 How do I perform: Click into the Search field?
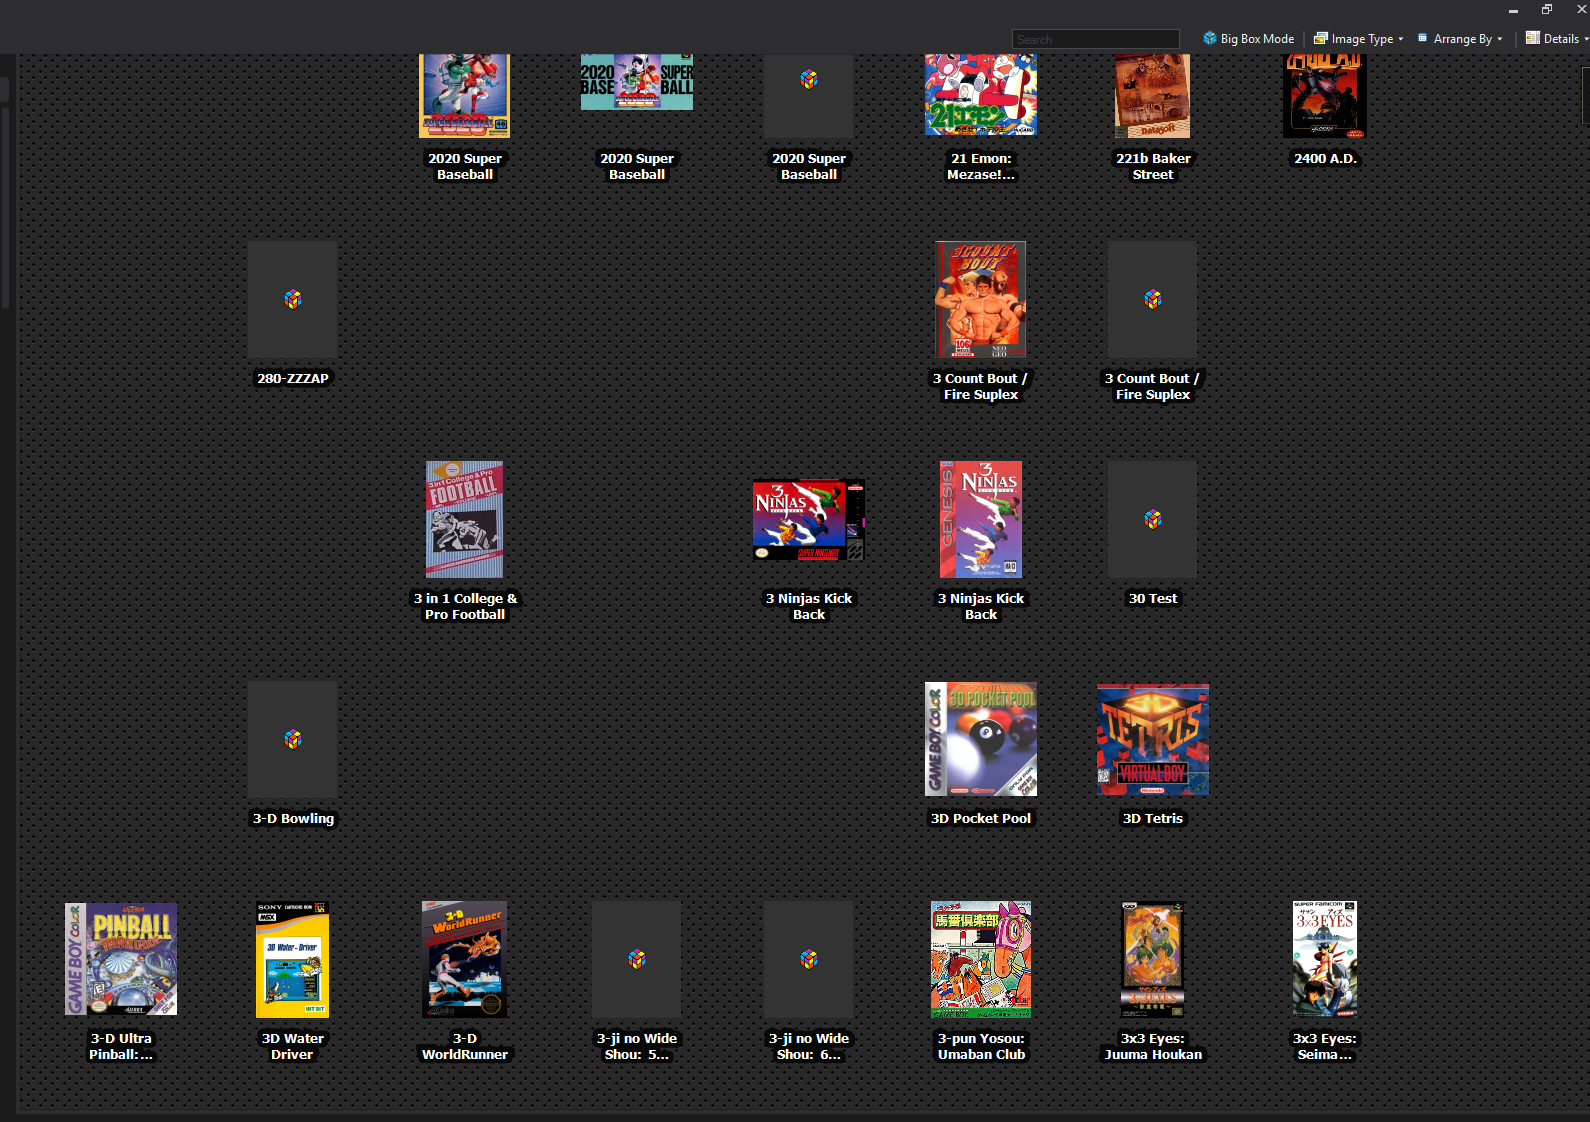click(x=1096, y=40)
